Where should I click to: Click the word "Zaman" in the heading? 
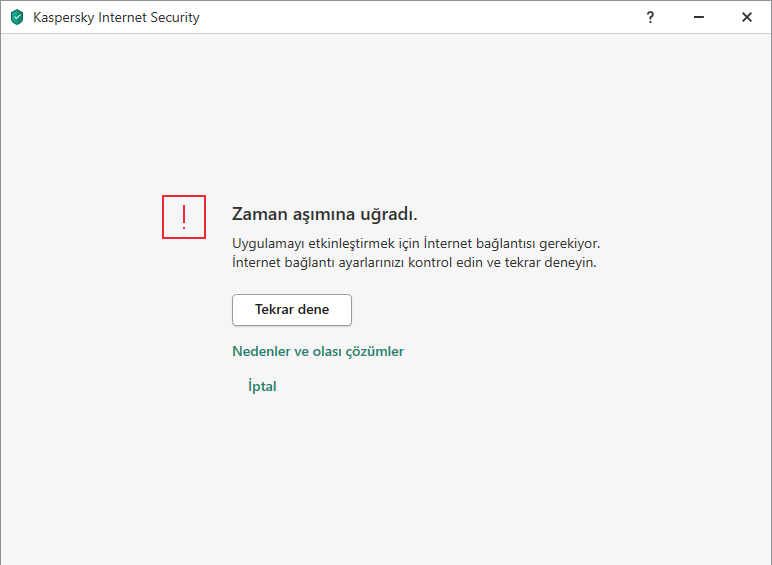click(254, 214)
